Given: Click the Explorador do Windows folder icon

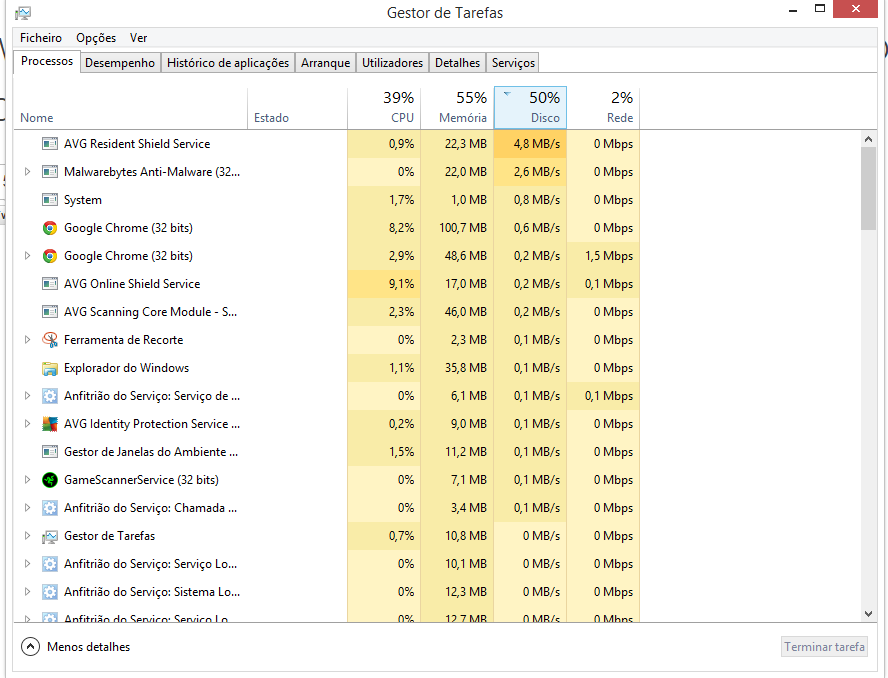Looking at the screenshot, I should (50, 368).
